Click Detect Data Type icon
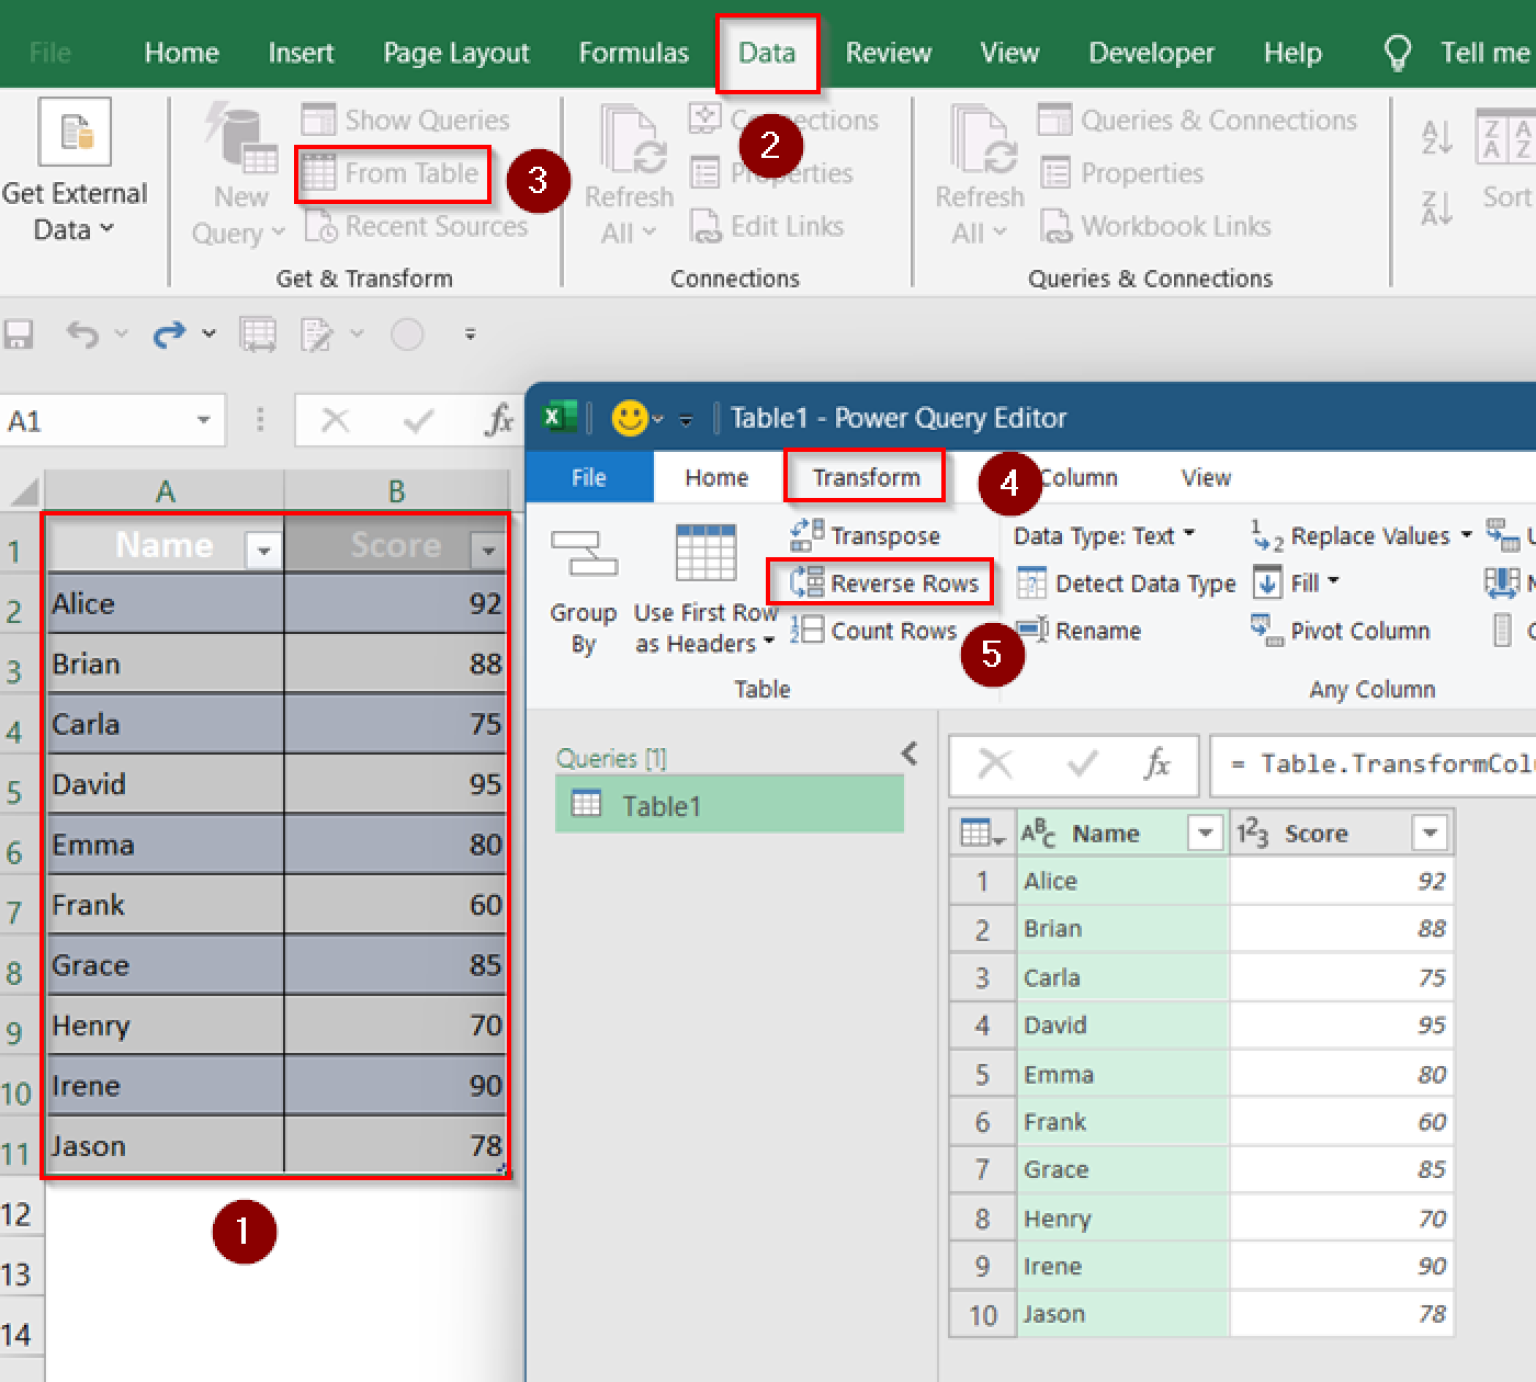The image size is (1536, 1382). click(x=1124, y=583)
